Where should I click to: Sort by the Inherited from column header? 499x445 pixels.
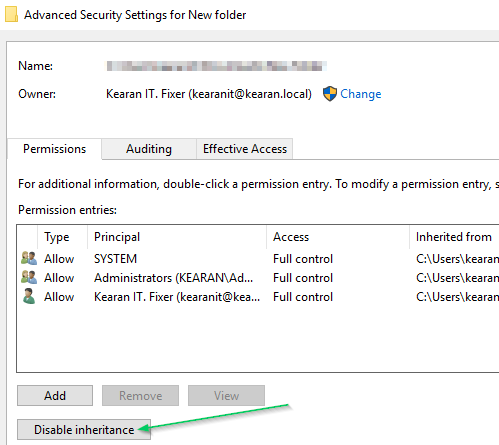[x=454, y=237]
